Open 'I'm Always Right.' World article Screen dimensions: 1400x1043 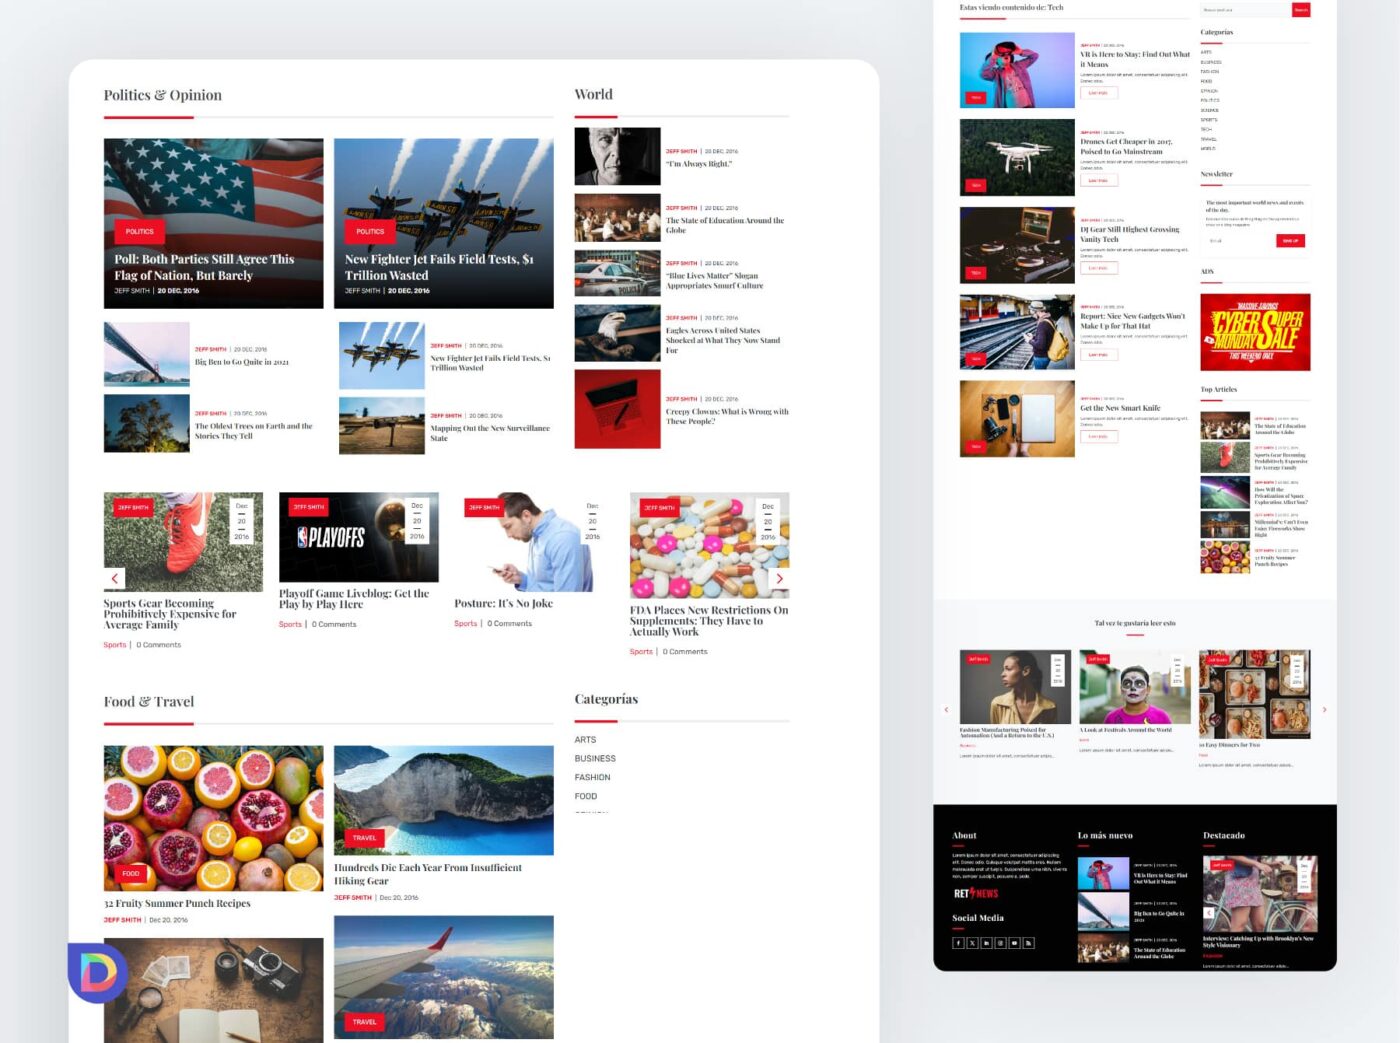point(699,164)
